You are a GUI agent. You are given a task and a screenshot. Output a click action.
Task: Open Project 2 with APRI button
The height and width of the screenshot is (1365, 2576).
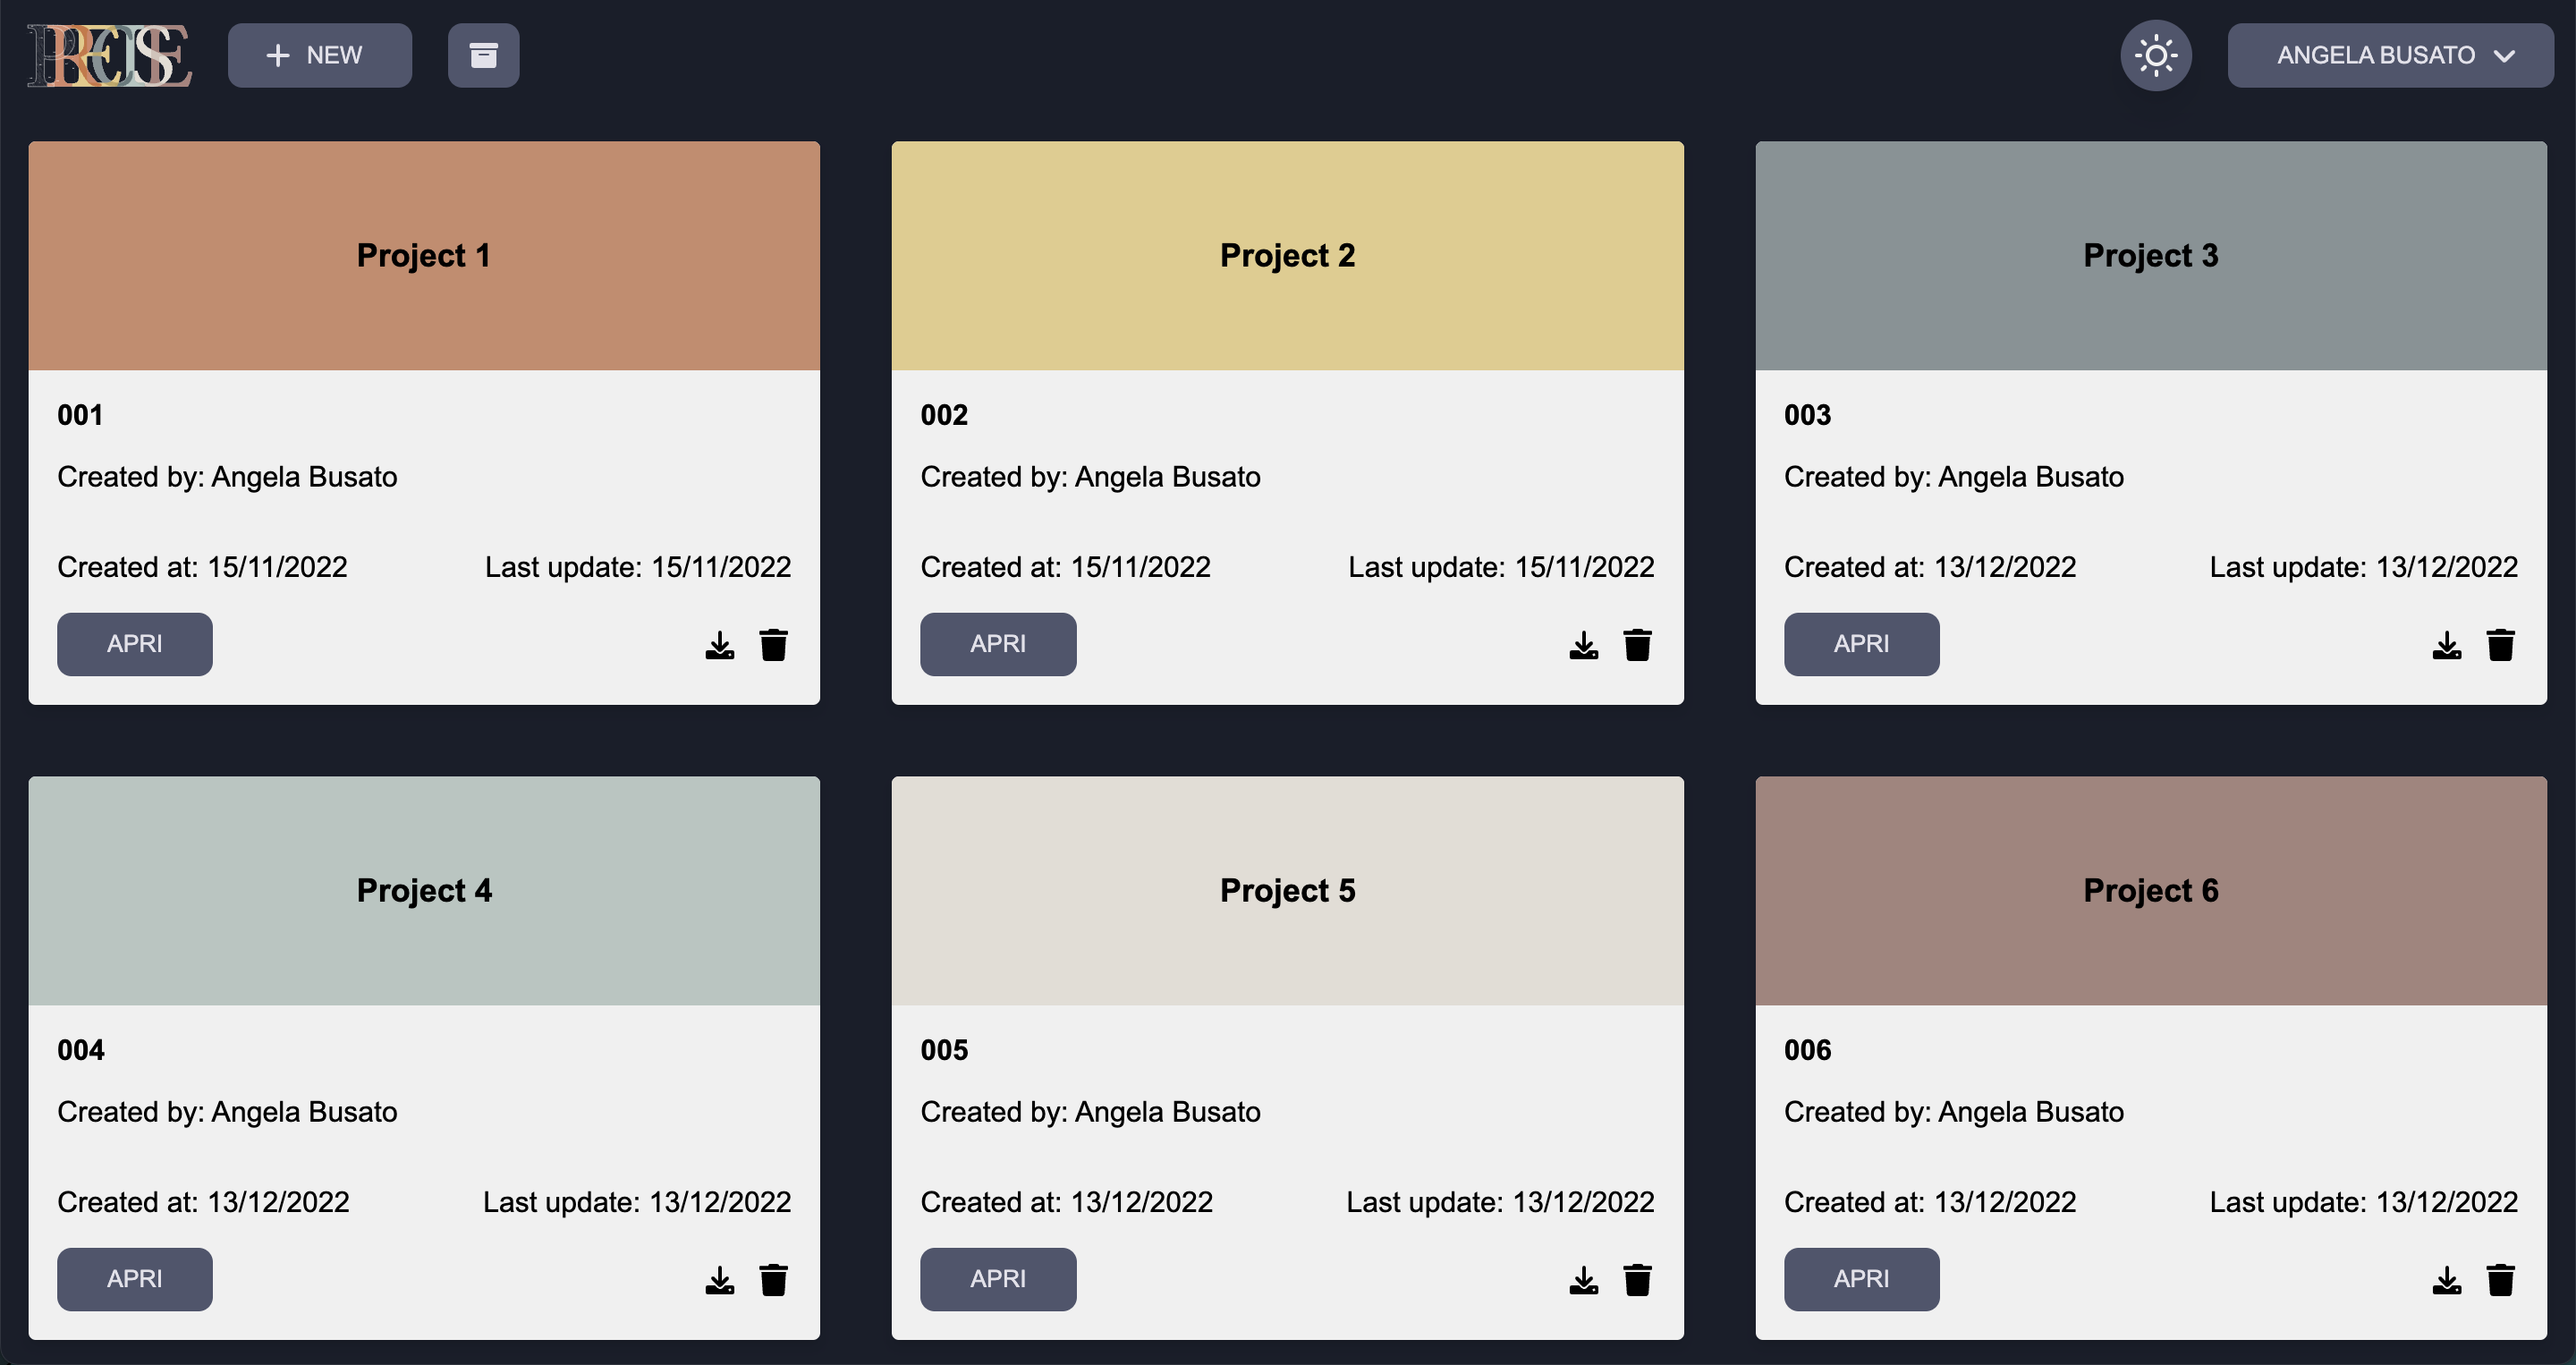point(997,644)
